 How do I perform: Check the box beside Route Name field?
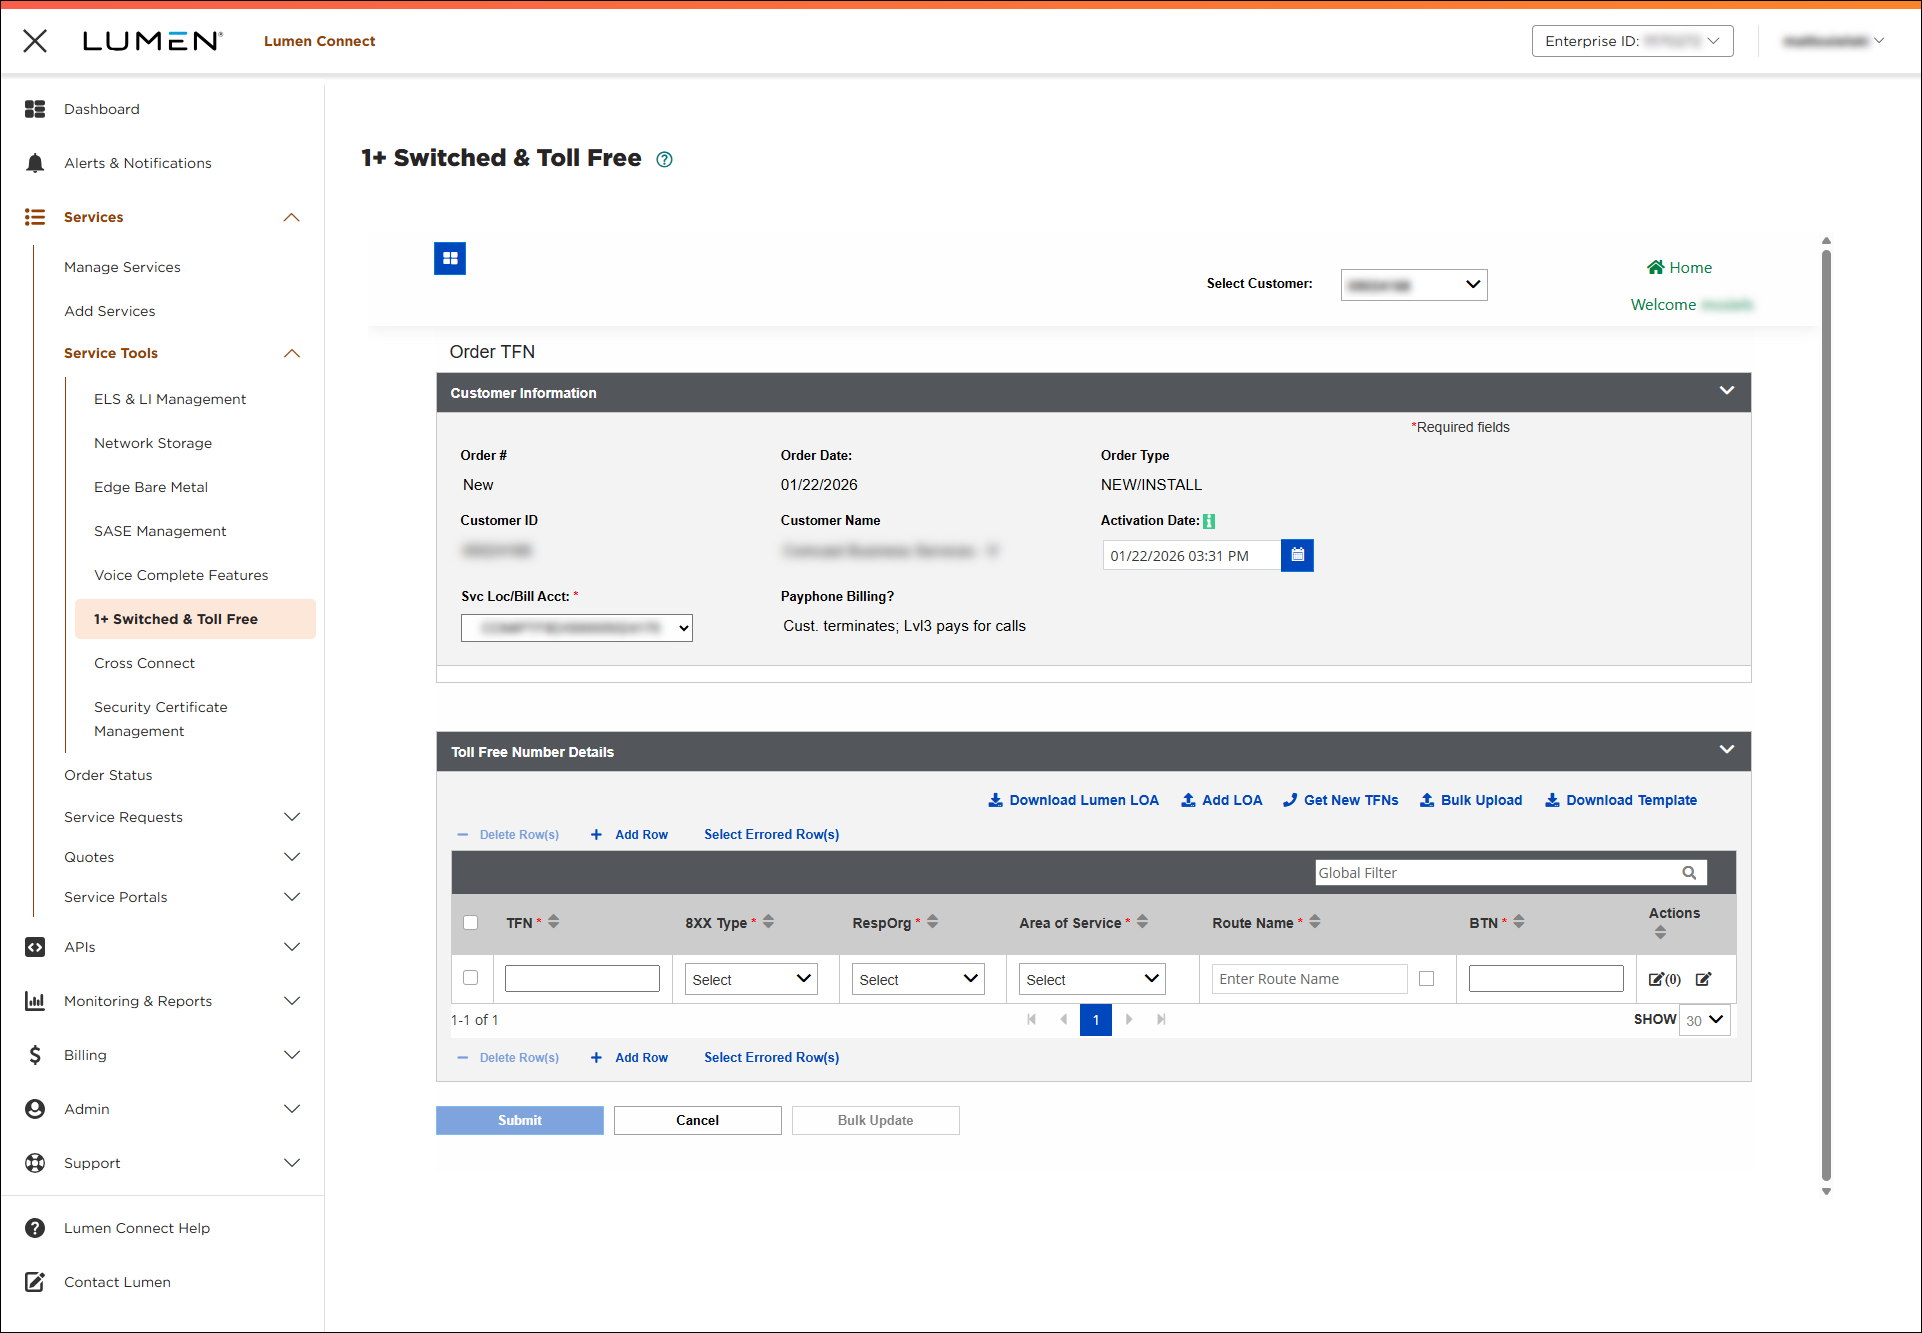(1427, 979)
